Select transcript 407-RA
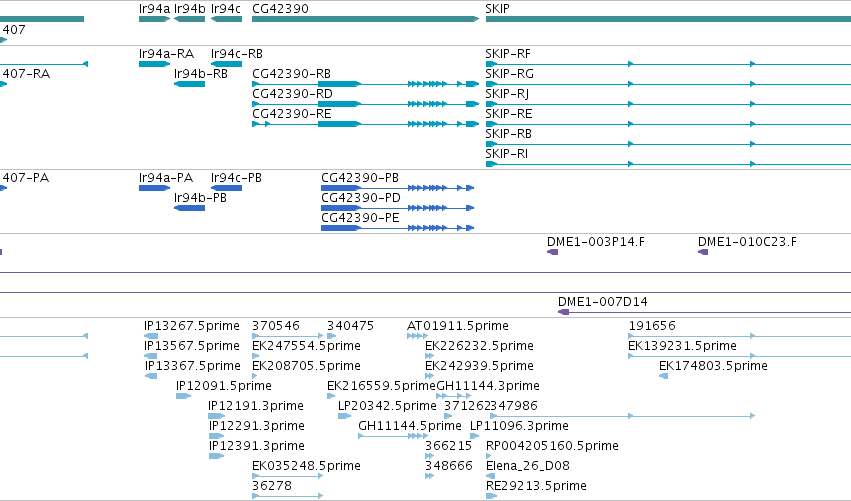The width and height of the screenshot is (851, 501). 3,84
